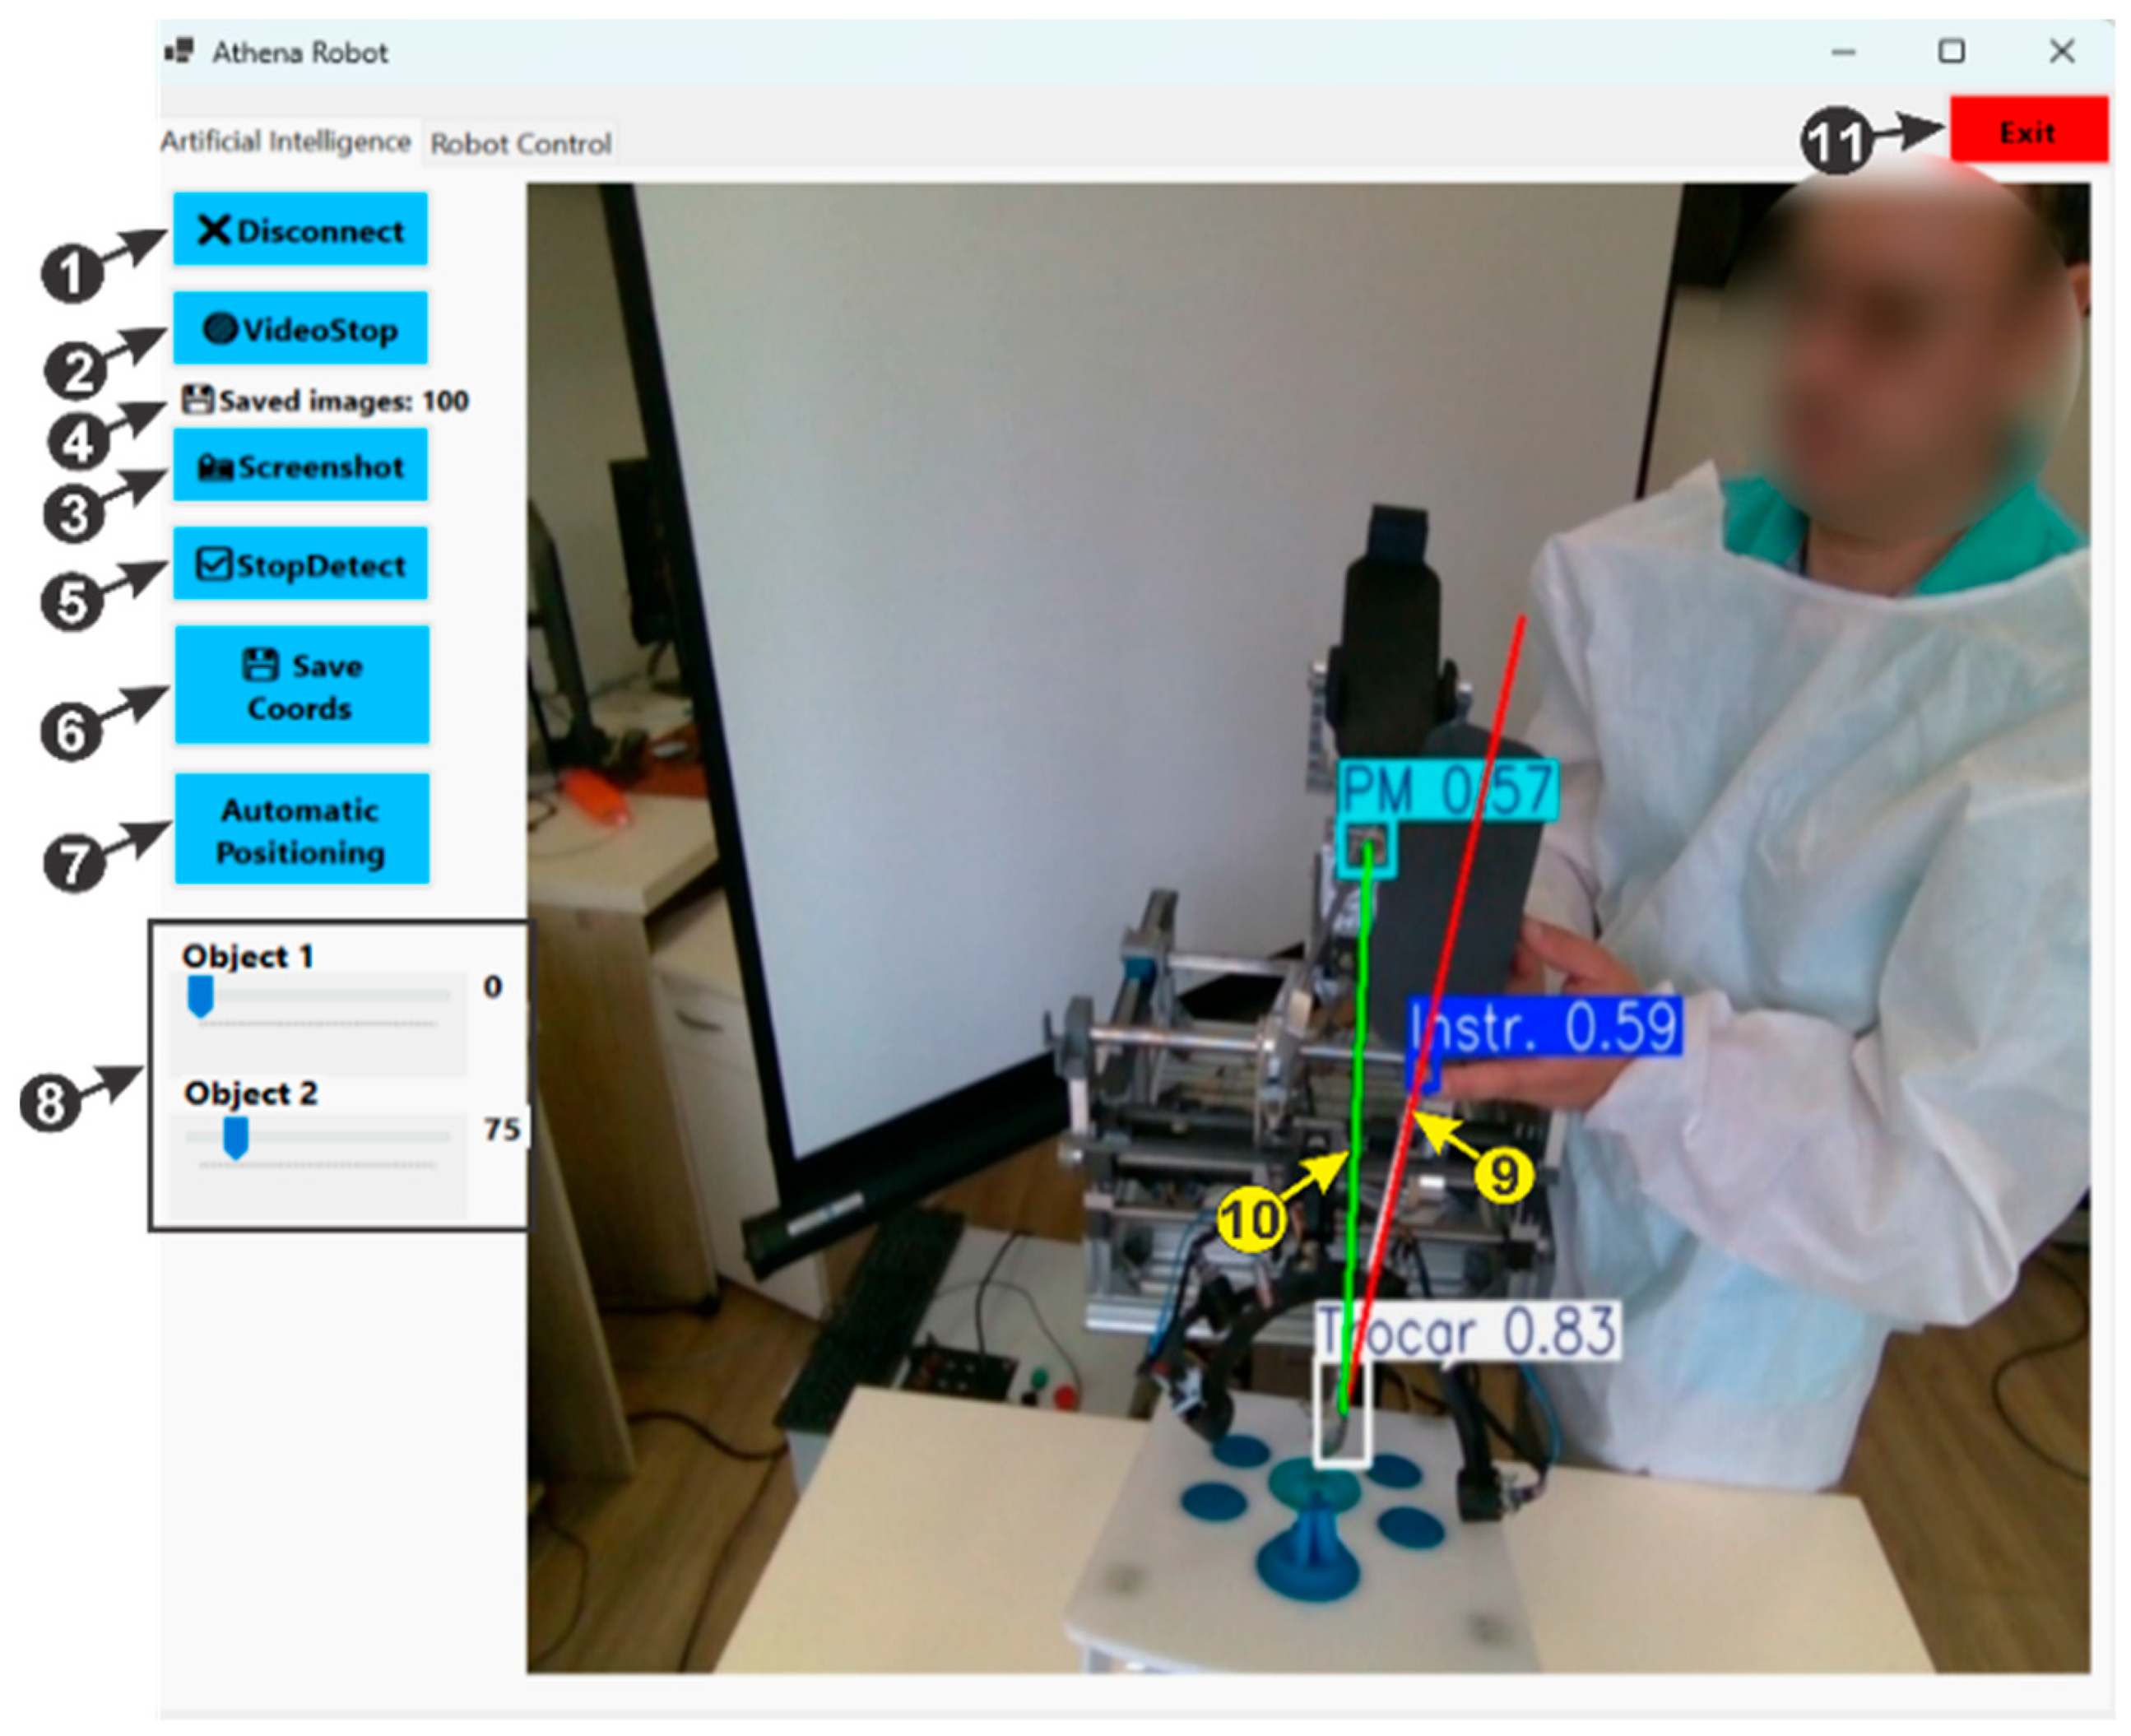Save coordinates with Save Coords

pos(302,686)
